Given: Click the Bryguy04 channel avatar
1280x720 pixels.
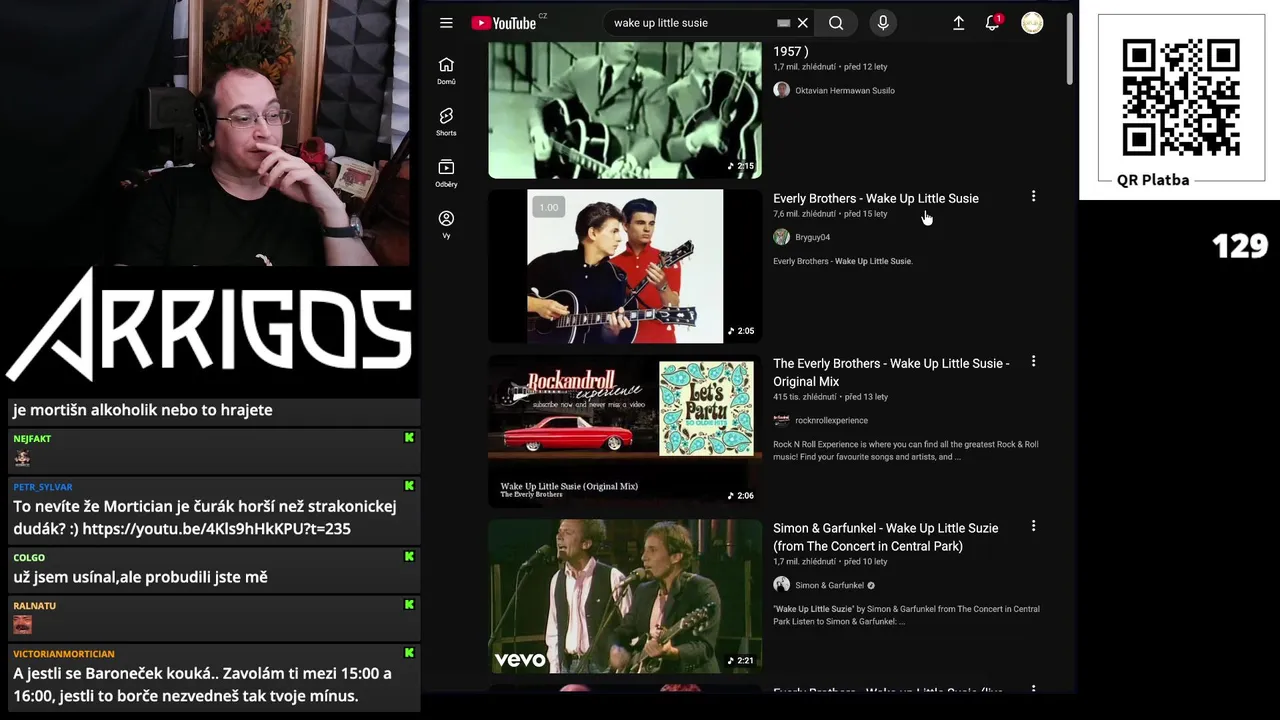Looking at the screenshot, I should [782, 237].
